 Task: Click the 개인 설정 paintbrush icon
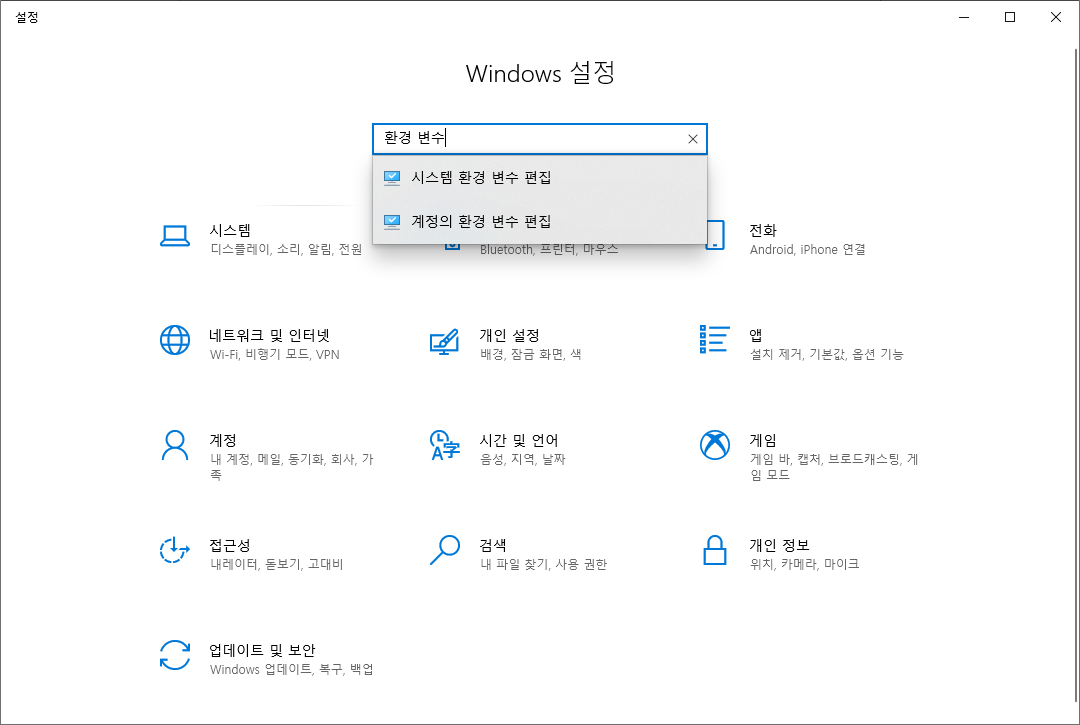tap(444, 342)
